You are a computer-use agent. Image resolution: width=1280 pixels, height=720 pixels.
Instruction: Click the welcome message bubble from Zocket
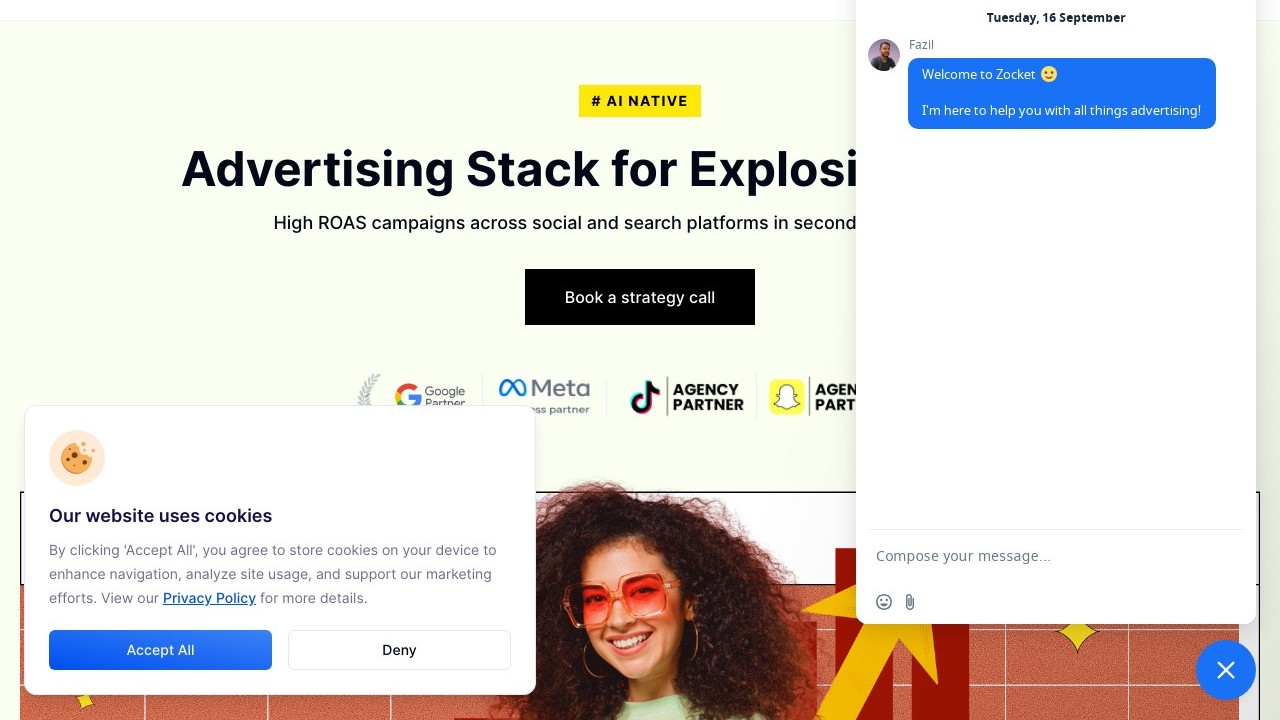tap(1062, 93)
